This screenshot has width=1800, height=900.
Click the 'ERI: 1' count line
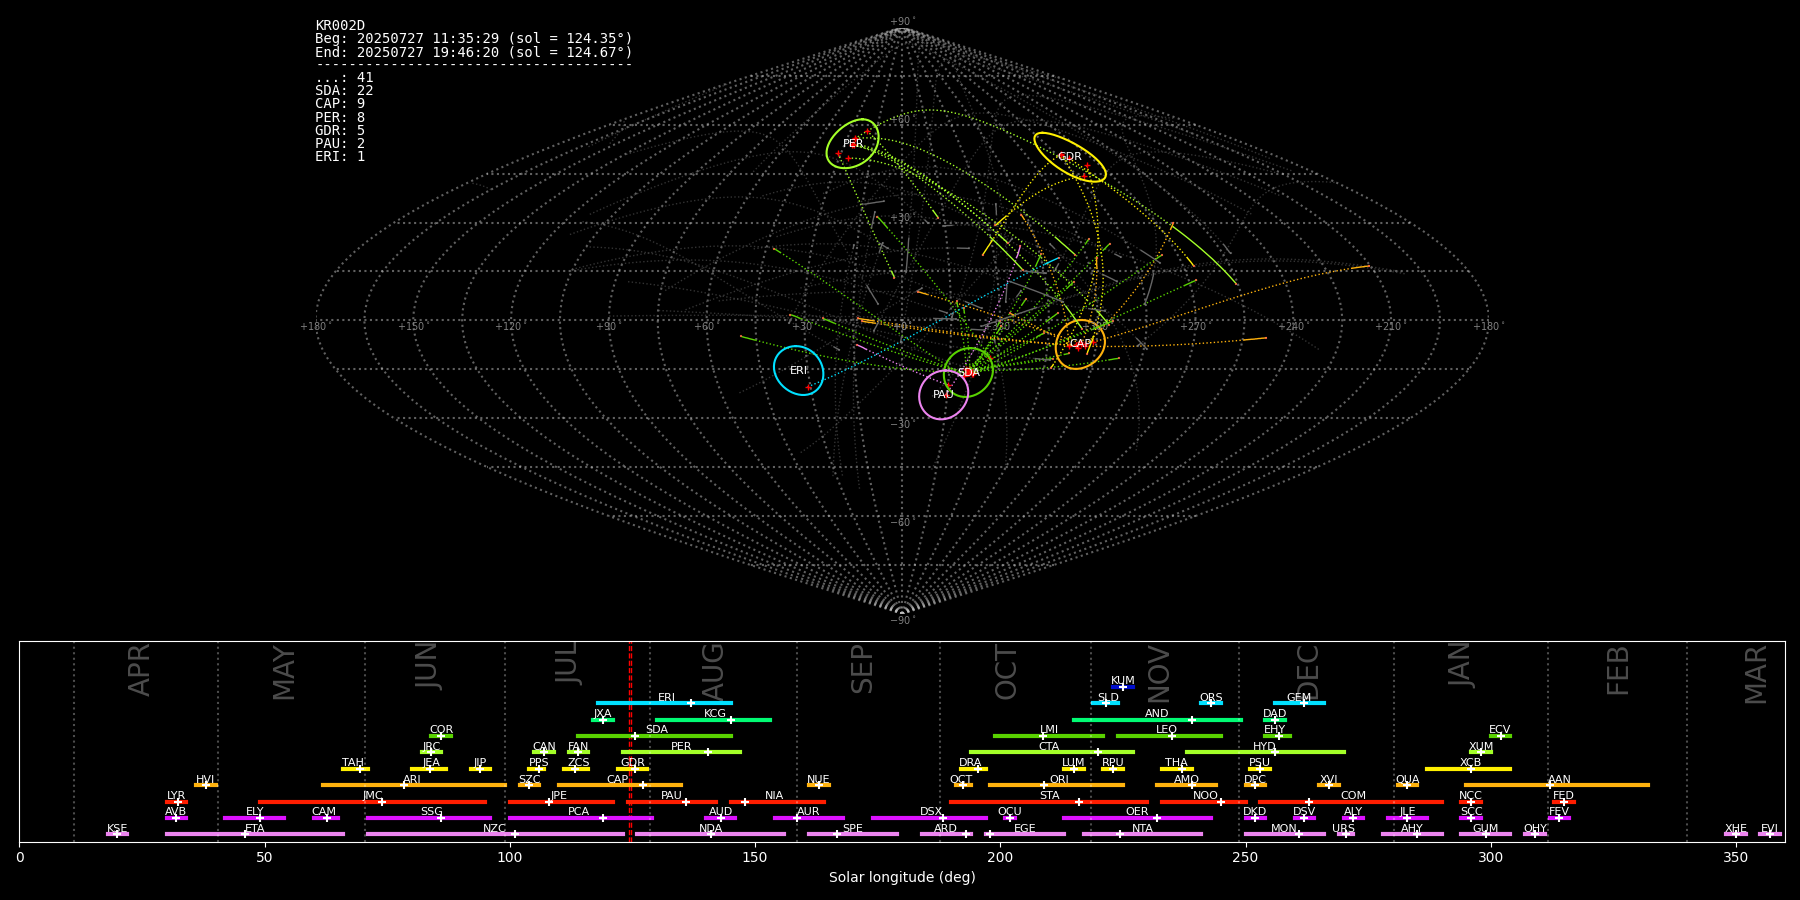click(340, 157)
